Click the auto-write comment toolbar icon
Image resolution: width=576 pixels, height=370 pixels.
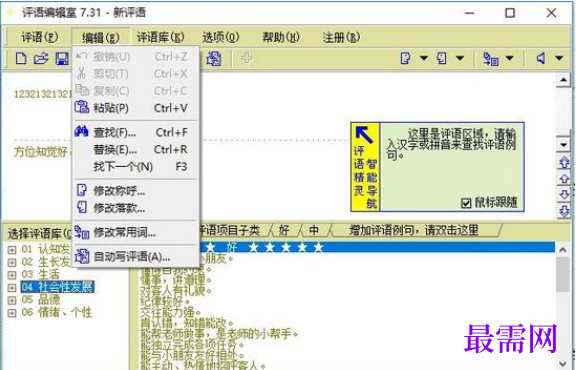click(x=214, y=58)
